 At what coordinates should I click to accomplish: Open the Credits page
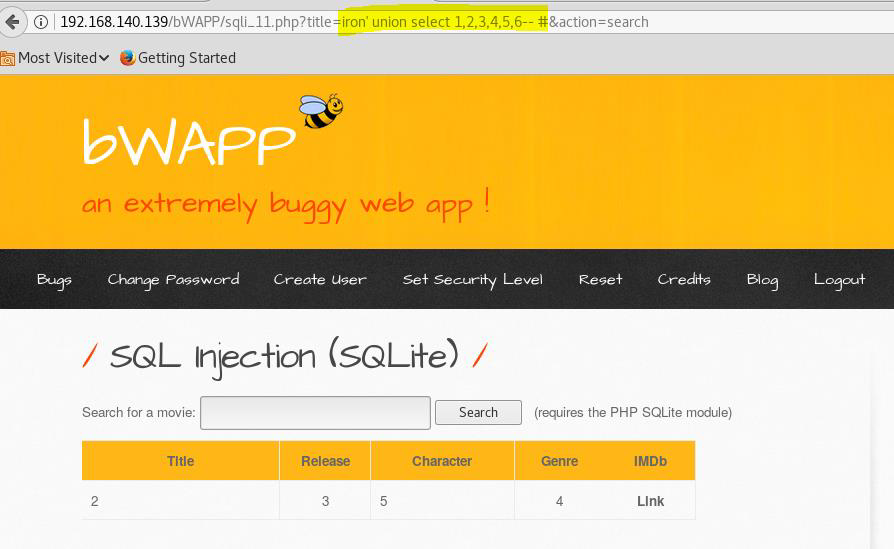tap(684, 279)
